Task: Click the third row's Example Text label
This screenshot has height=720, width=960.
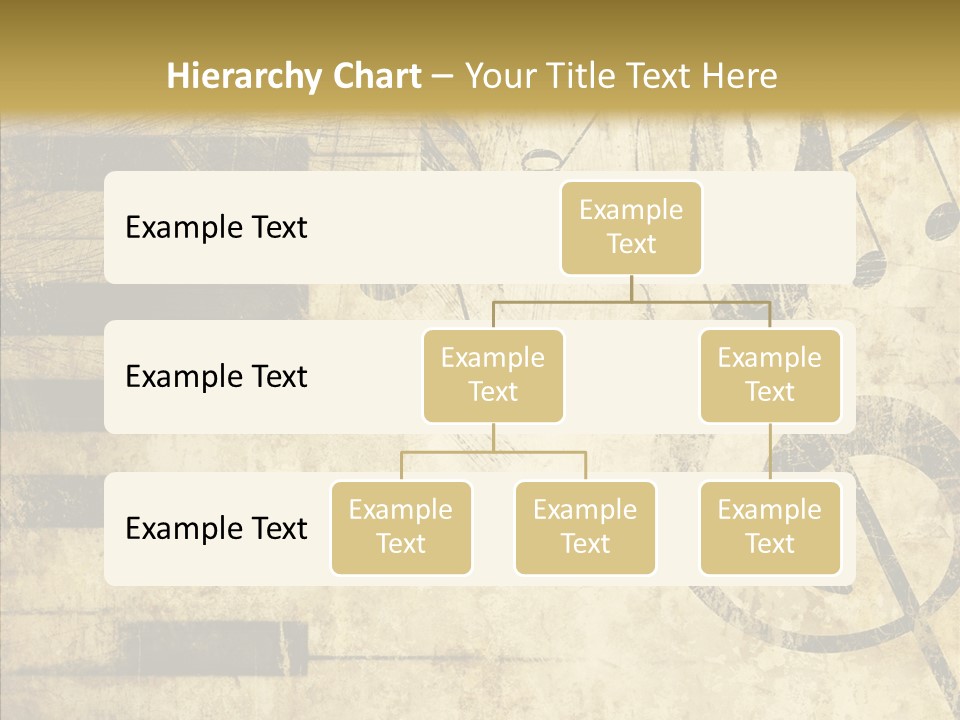Action: click(216, 528)
